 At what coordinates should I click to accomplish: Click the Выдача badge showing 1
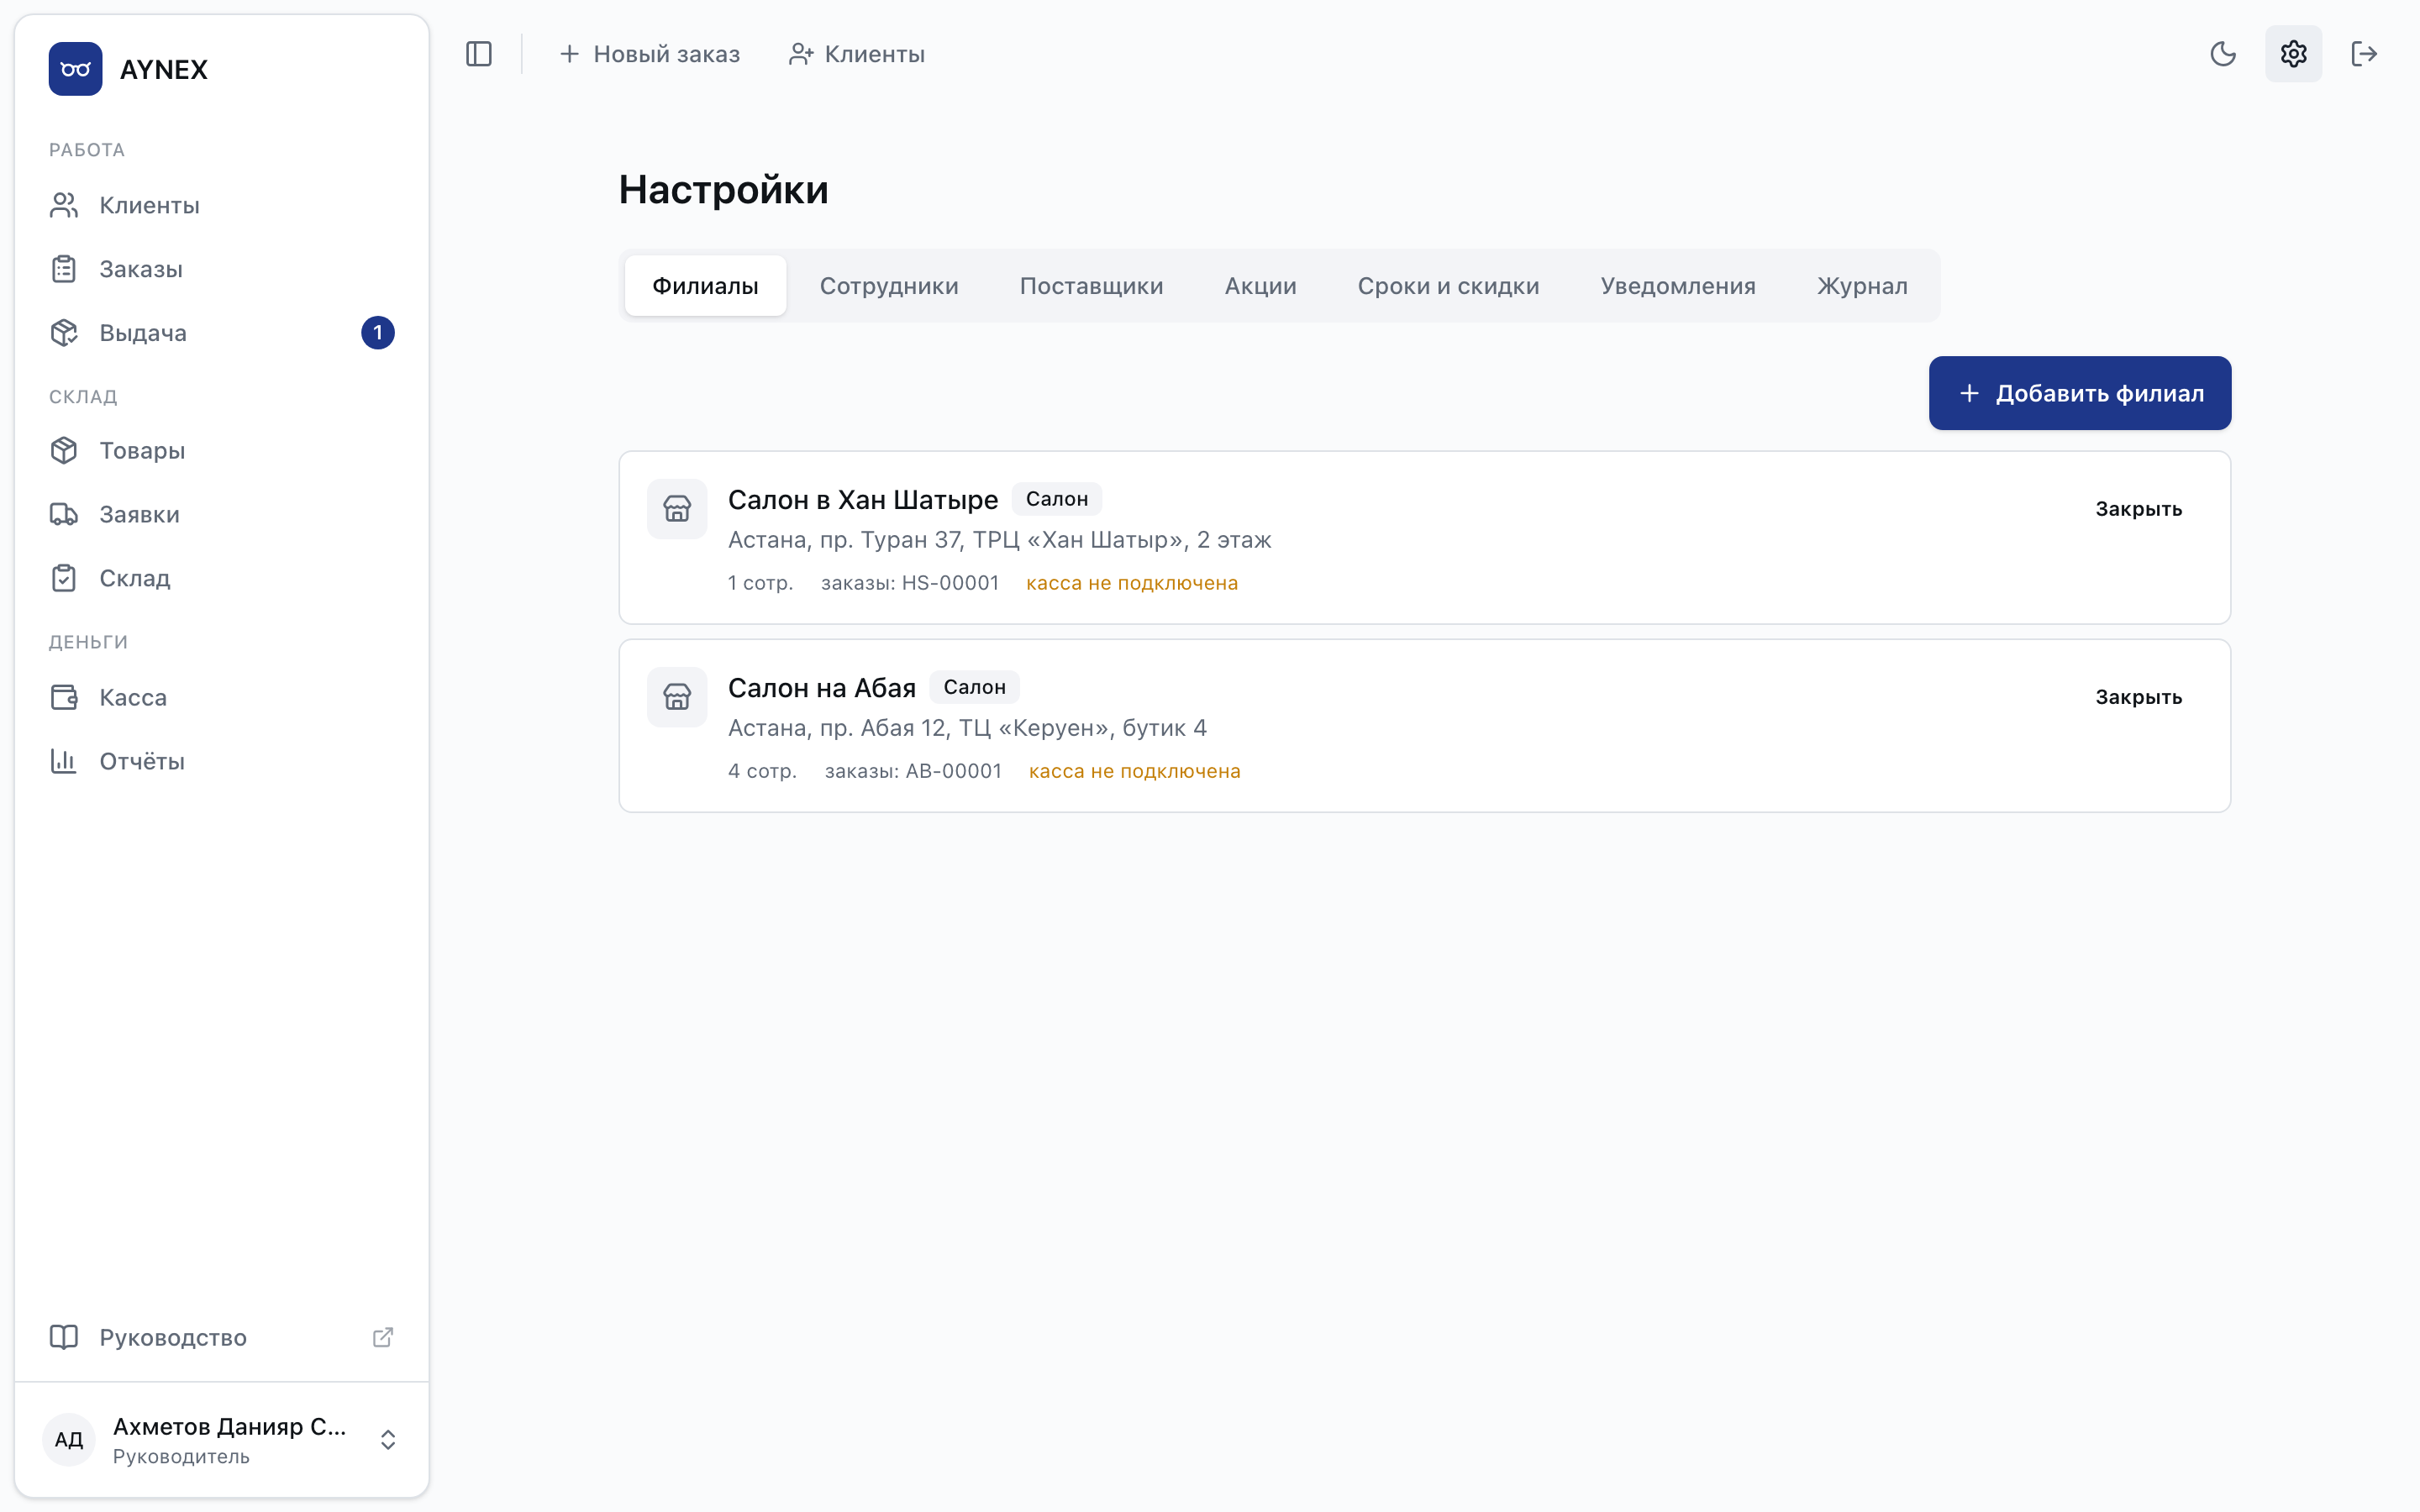[x=377, y=333]
